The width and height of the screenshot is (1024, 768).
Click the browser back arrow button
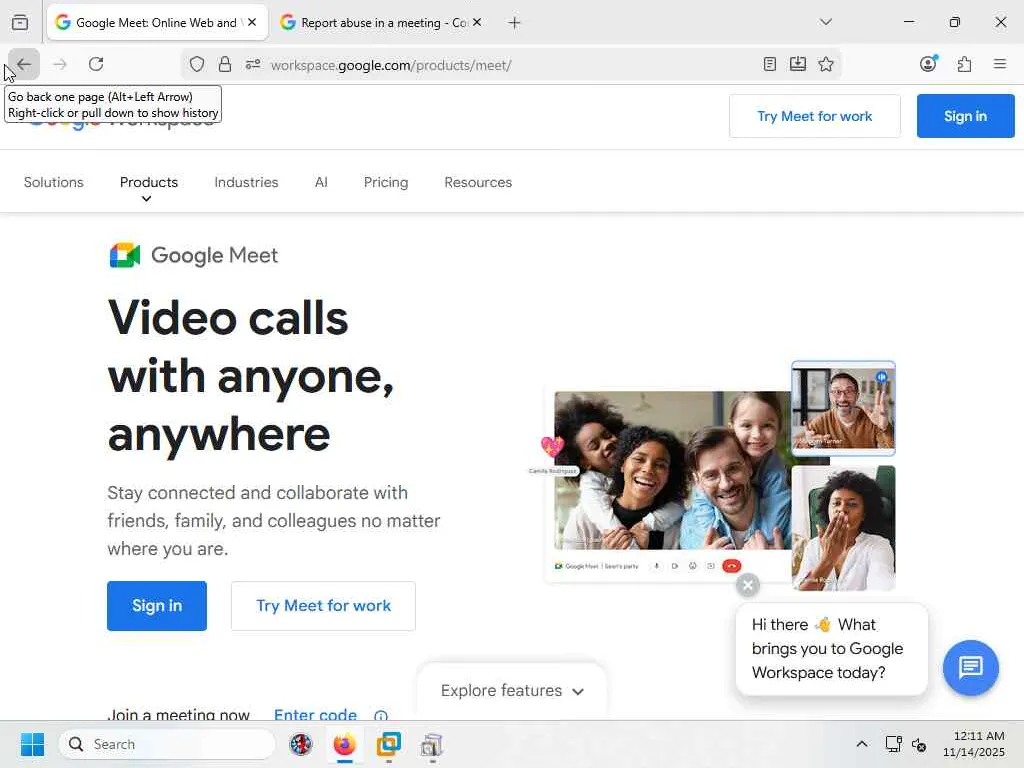click(x=24, y=64)
